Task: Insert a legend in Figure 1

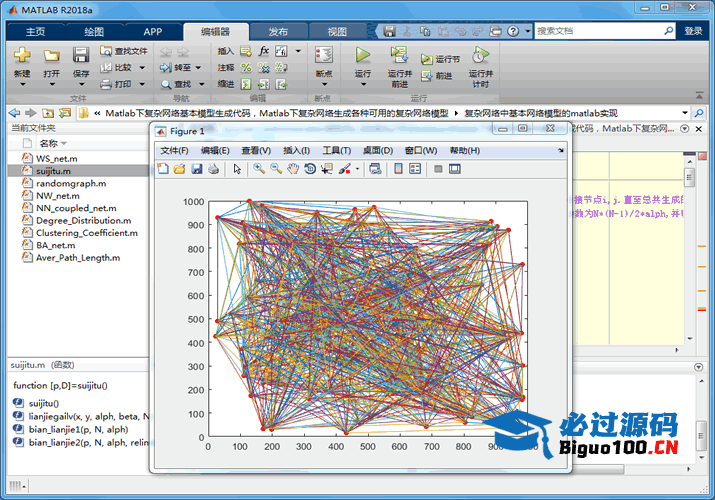Action: pyautogui.click(x=415, y=169)
